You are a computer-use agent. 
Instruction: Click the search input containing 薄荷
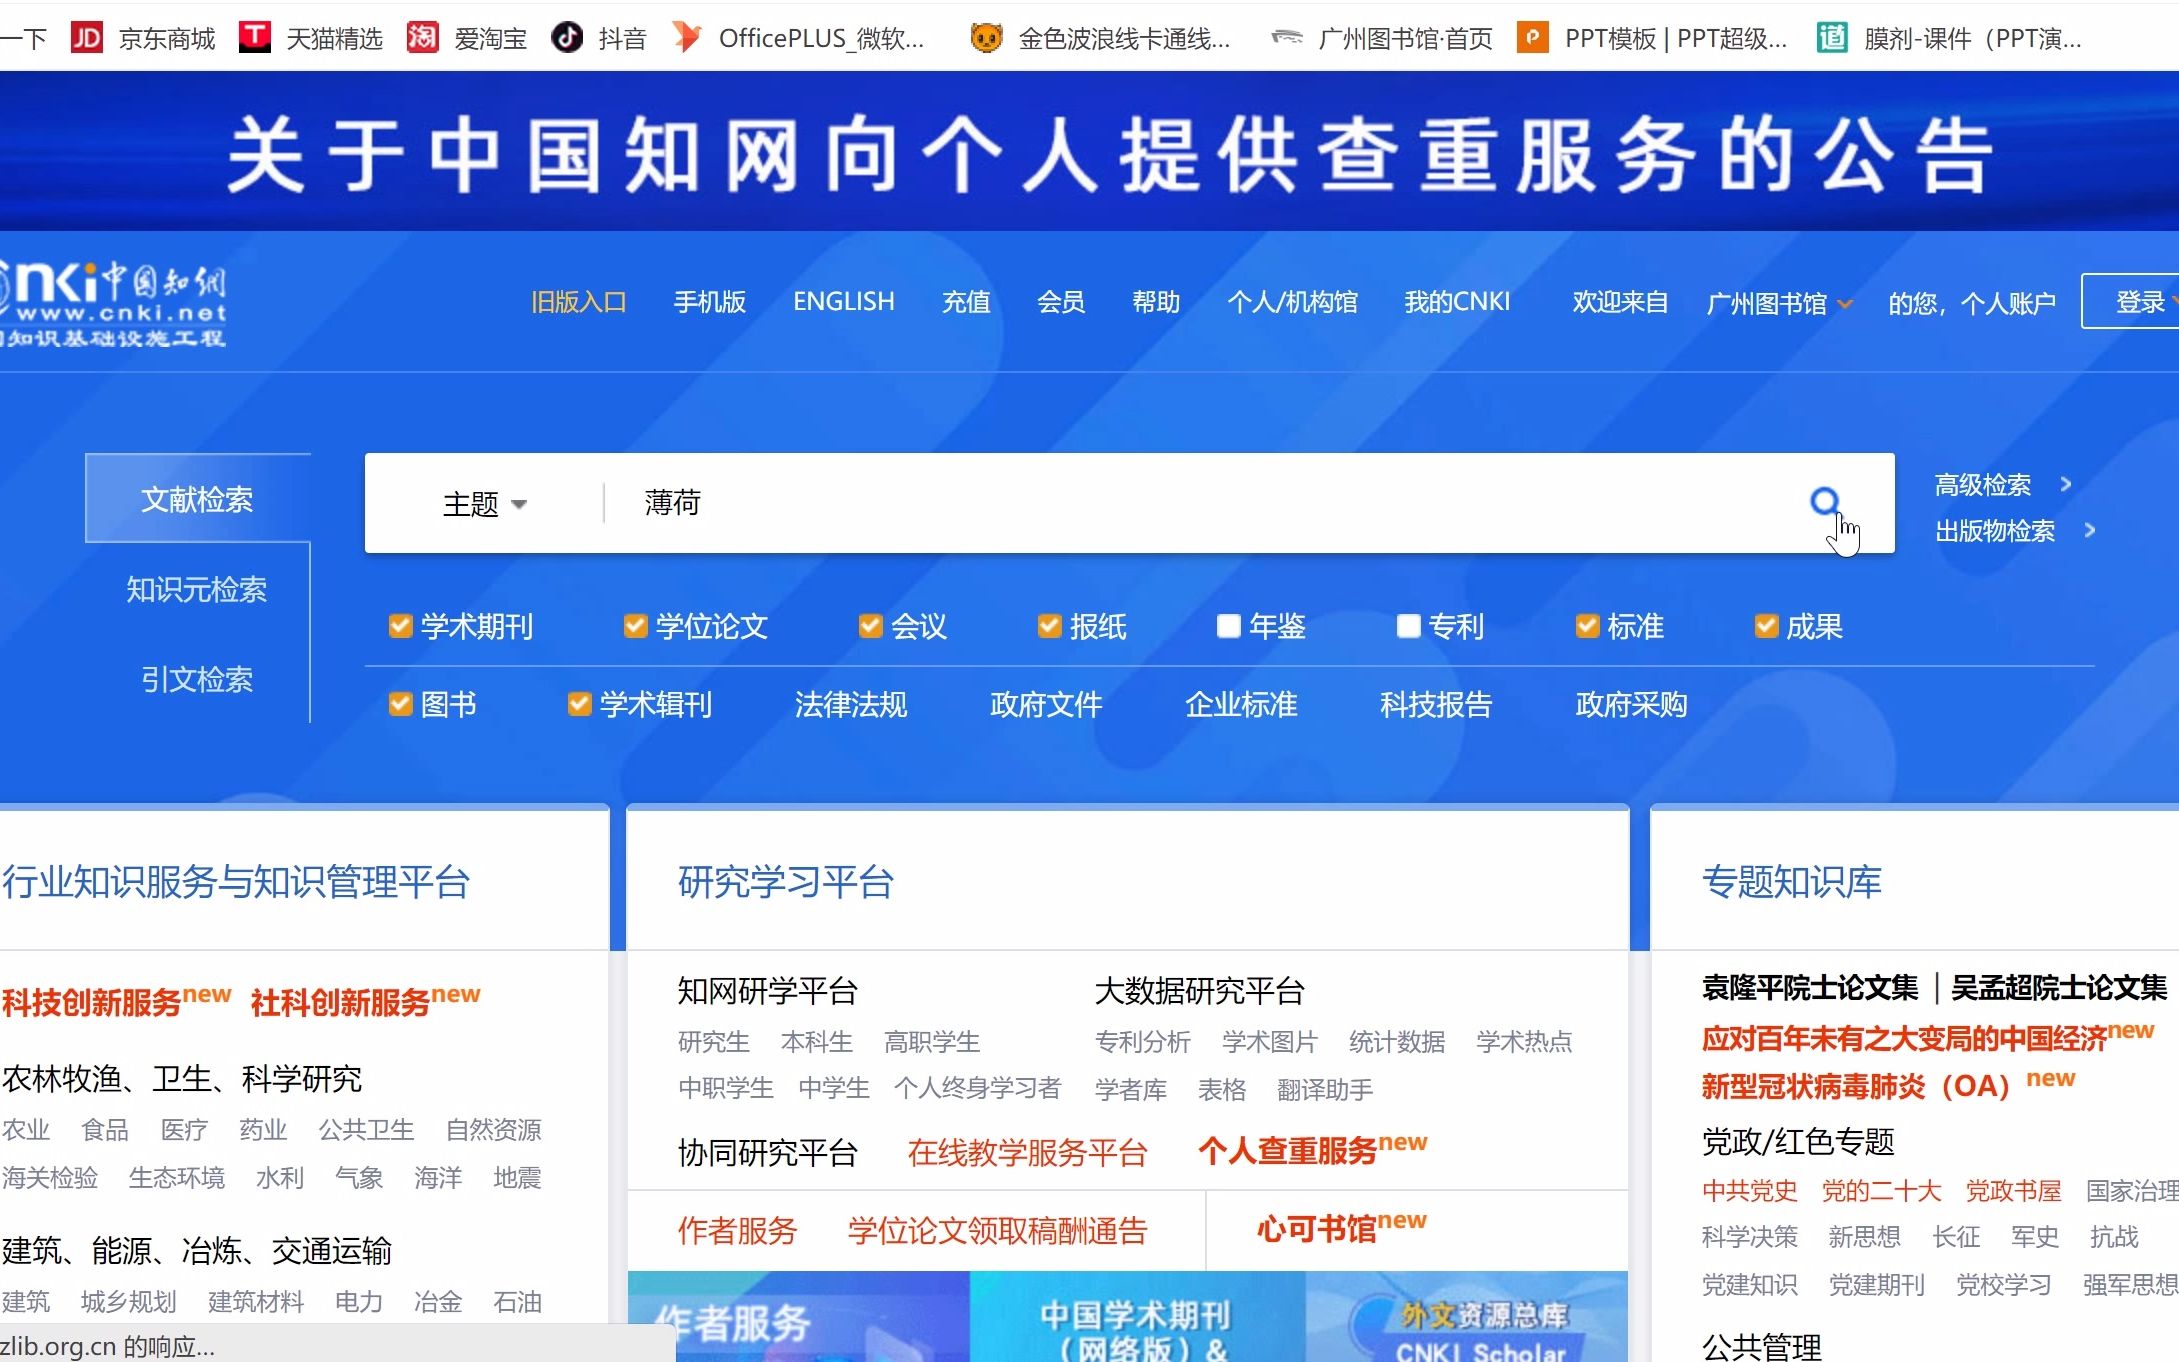point(1200,503)
